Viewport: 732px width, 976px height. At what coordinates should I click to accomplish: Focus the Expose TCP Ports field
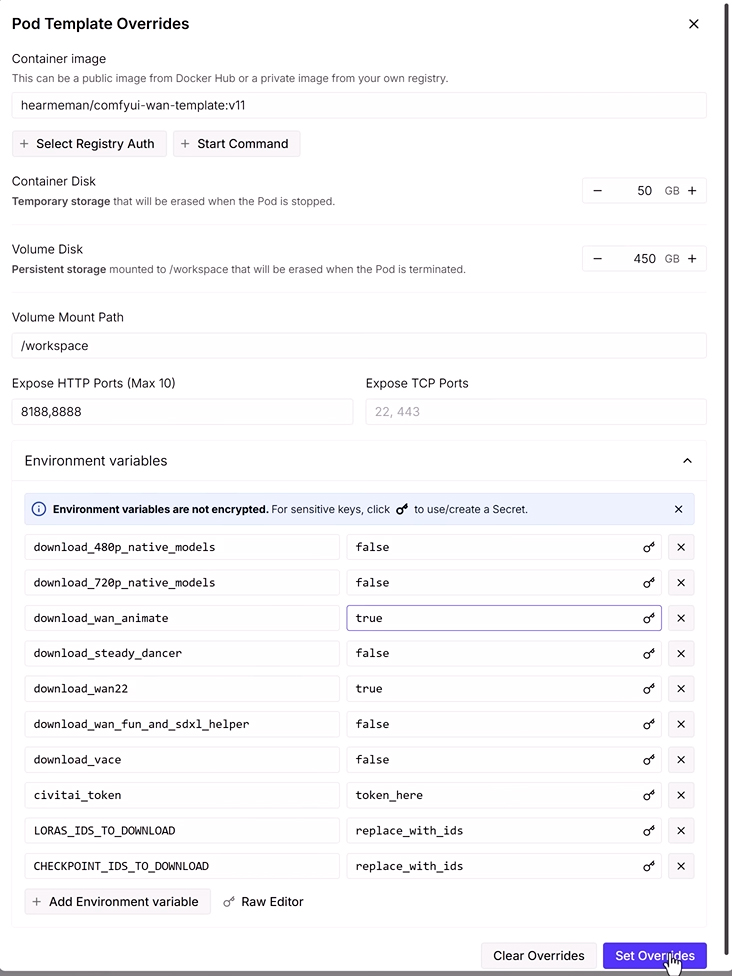point(536,411)
